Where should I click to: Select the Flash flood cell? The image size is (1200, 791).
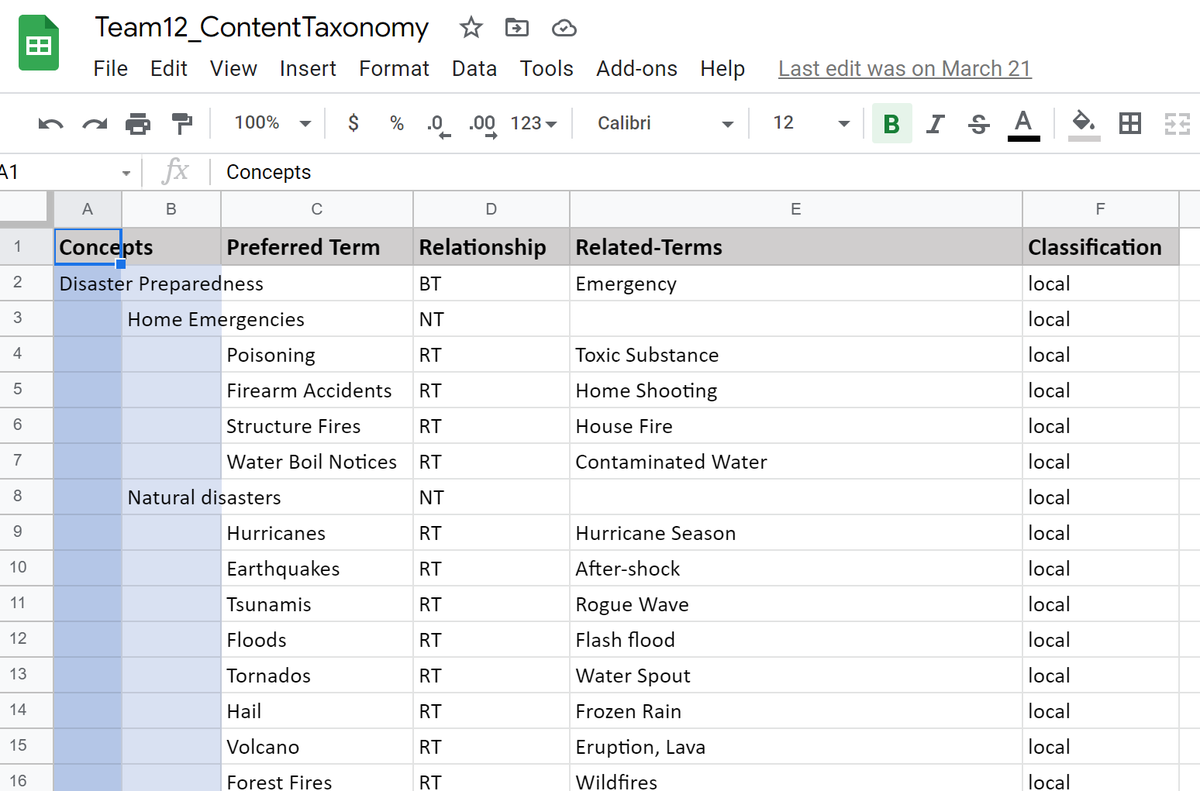pos(796,640)
